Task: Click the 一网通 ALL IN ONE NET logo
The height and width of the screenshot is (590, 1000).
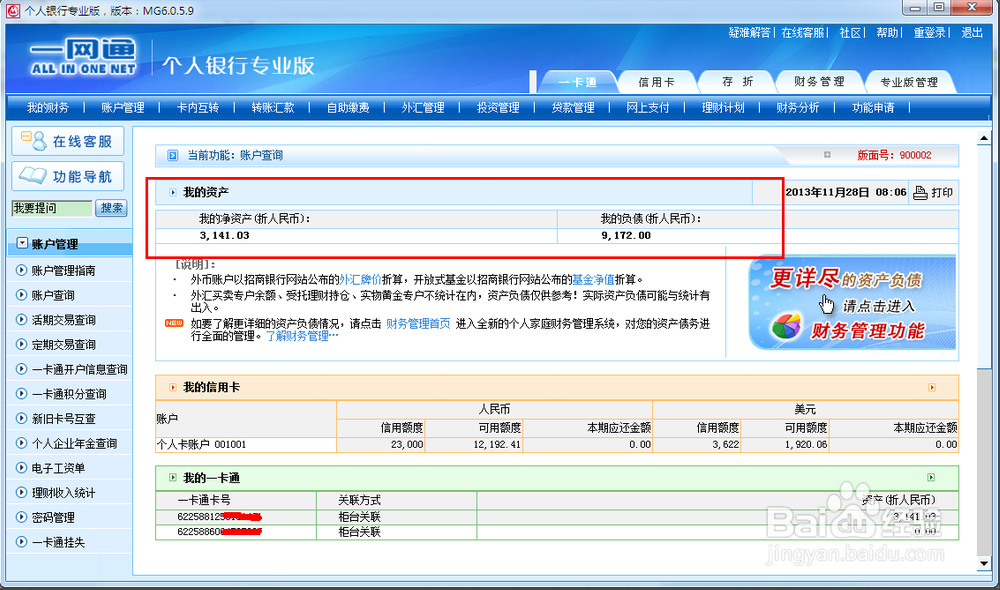Action: pyautogui.click(x=83, y=57)
